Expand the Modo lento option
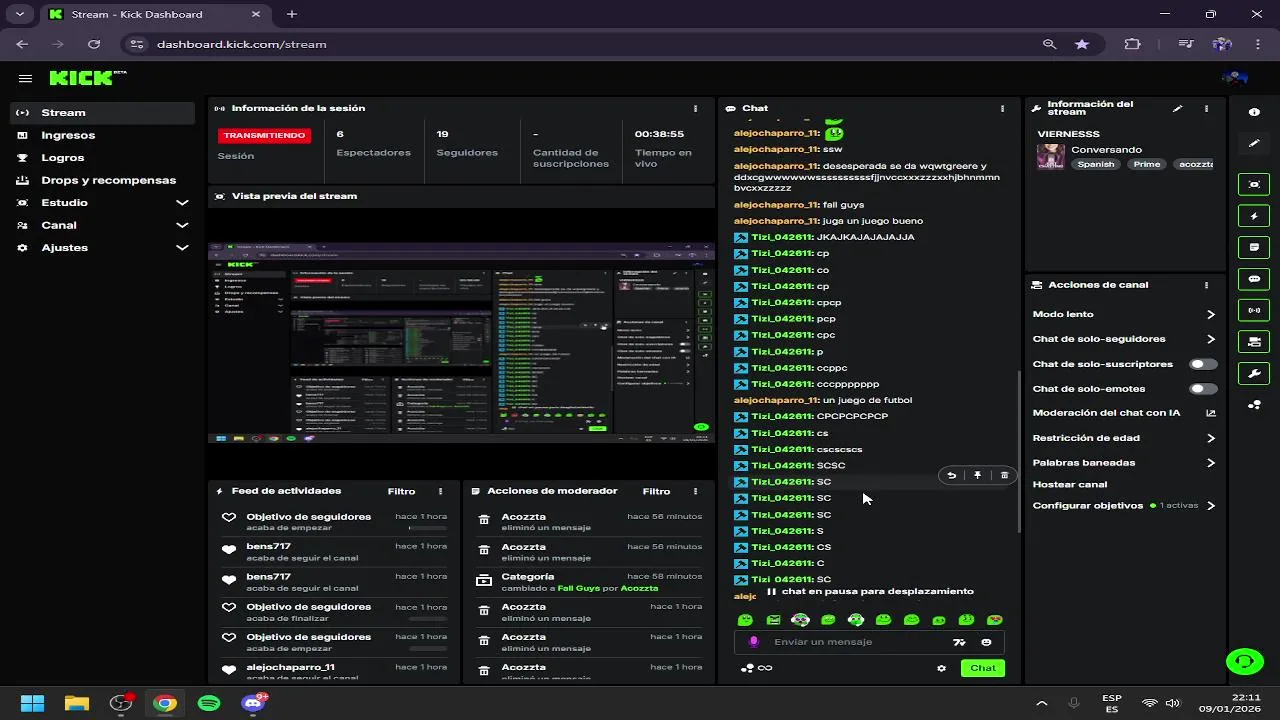1280x720 pixels. pyautogui.click(x=1124, y=314)
